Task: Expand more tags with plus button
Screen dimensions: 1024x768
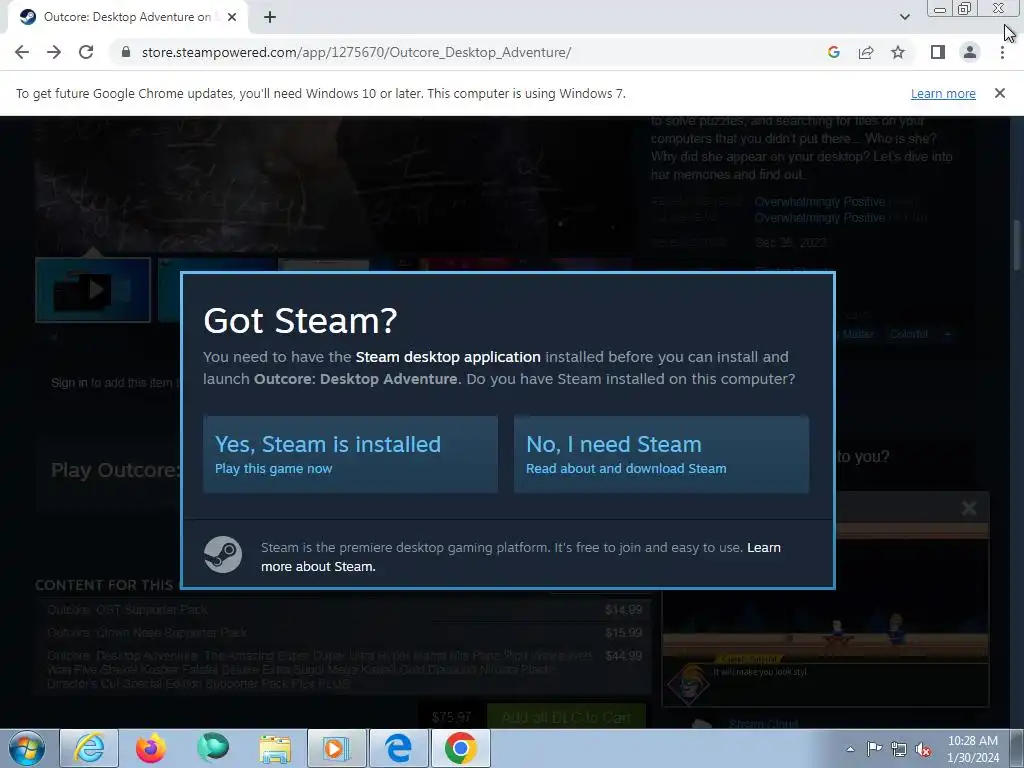Action: click(948, 334)
